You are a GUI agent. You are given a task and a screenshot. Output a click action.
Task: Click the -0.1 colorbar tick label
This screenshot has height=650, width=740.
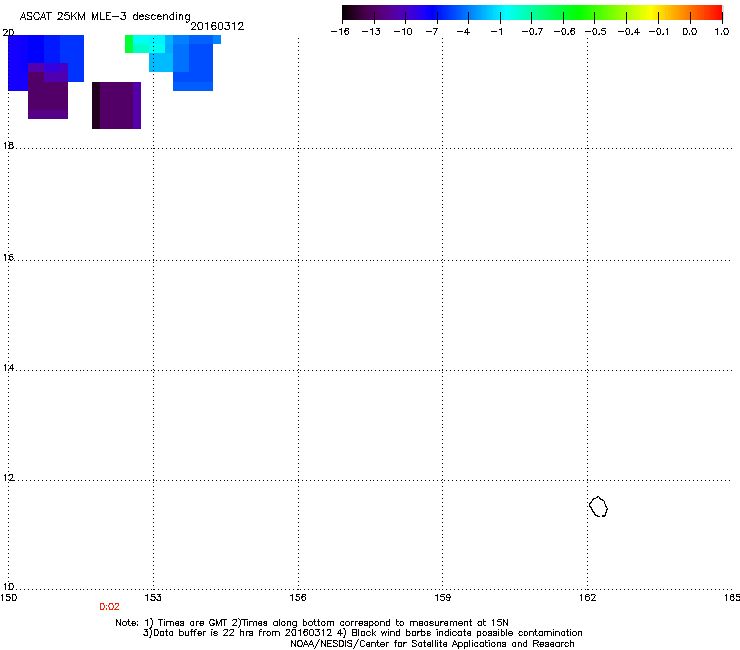click(659, 32)
